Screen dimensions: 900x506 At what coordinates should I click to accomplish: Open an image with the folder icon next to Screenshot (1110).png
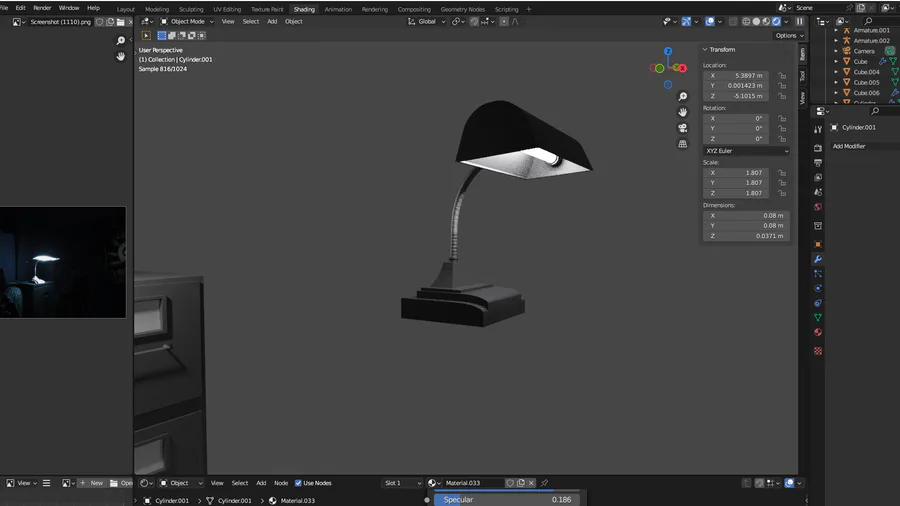(121, 22)
